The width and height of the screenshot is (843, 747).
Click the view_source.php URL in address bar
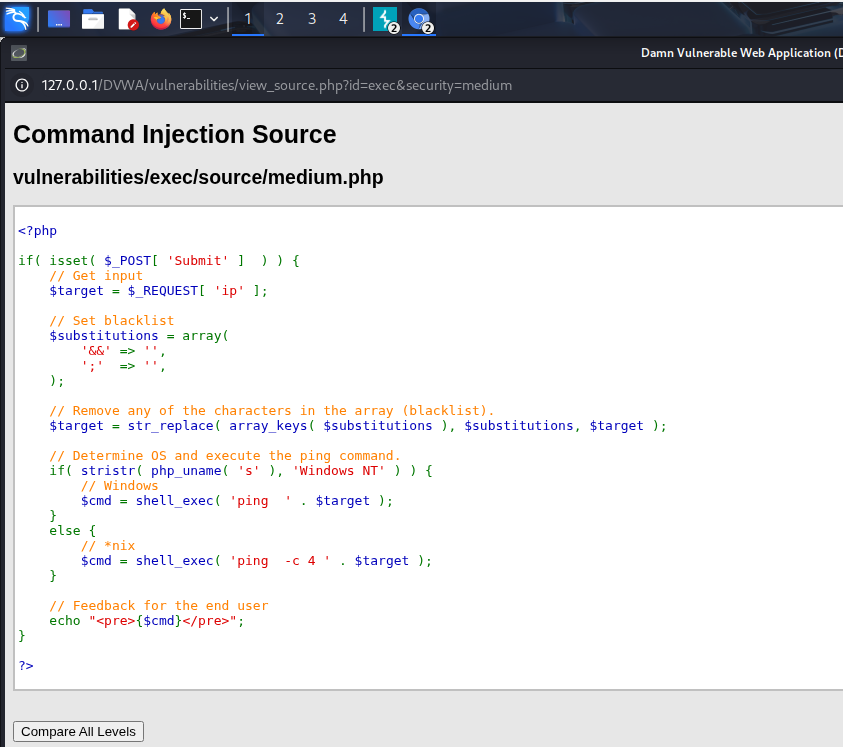point(276,85)
